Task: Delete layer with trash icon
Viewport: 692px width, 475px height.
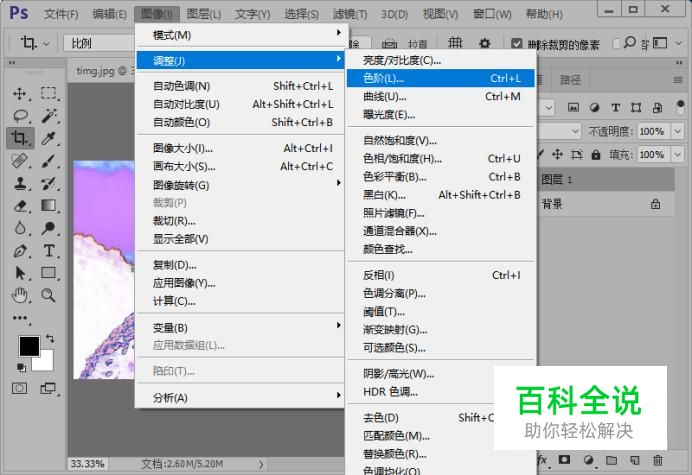Action: pos(658,460)
